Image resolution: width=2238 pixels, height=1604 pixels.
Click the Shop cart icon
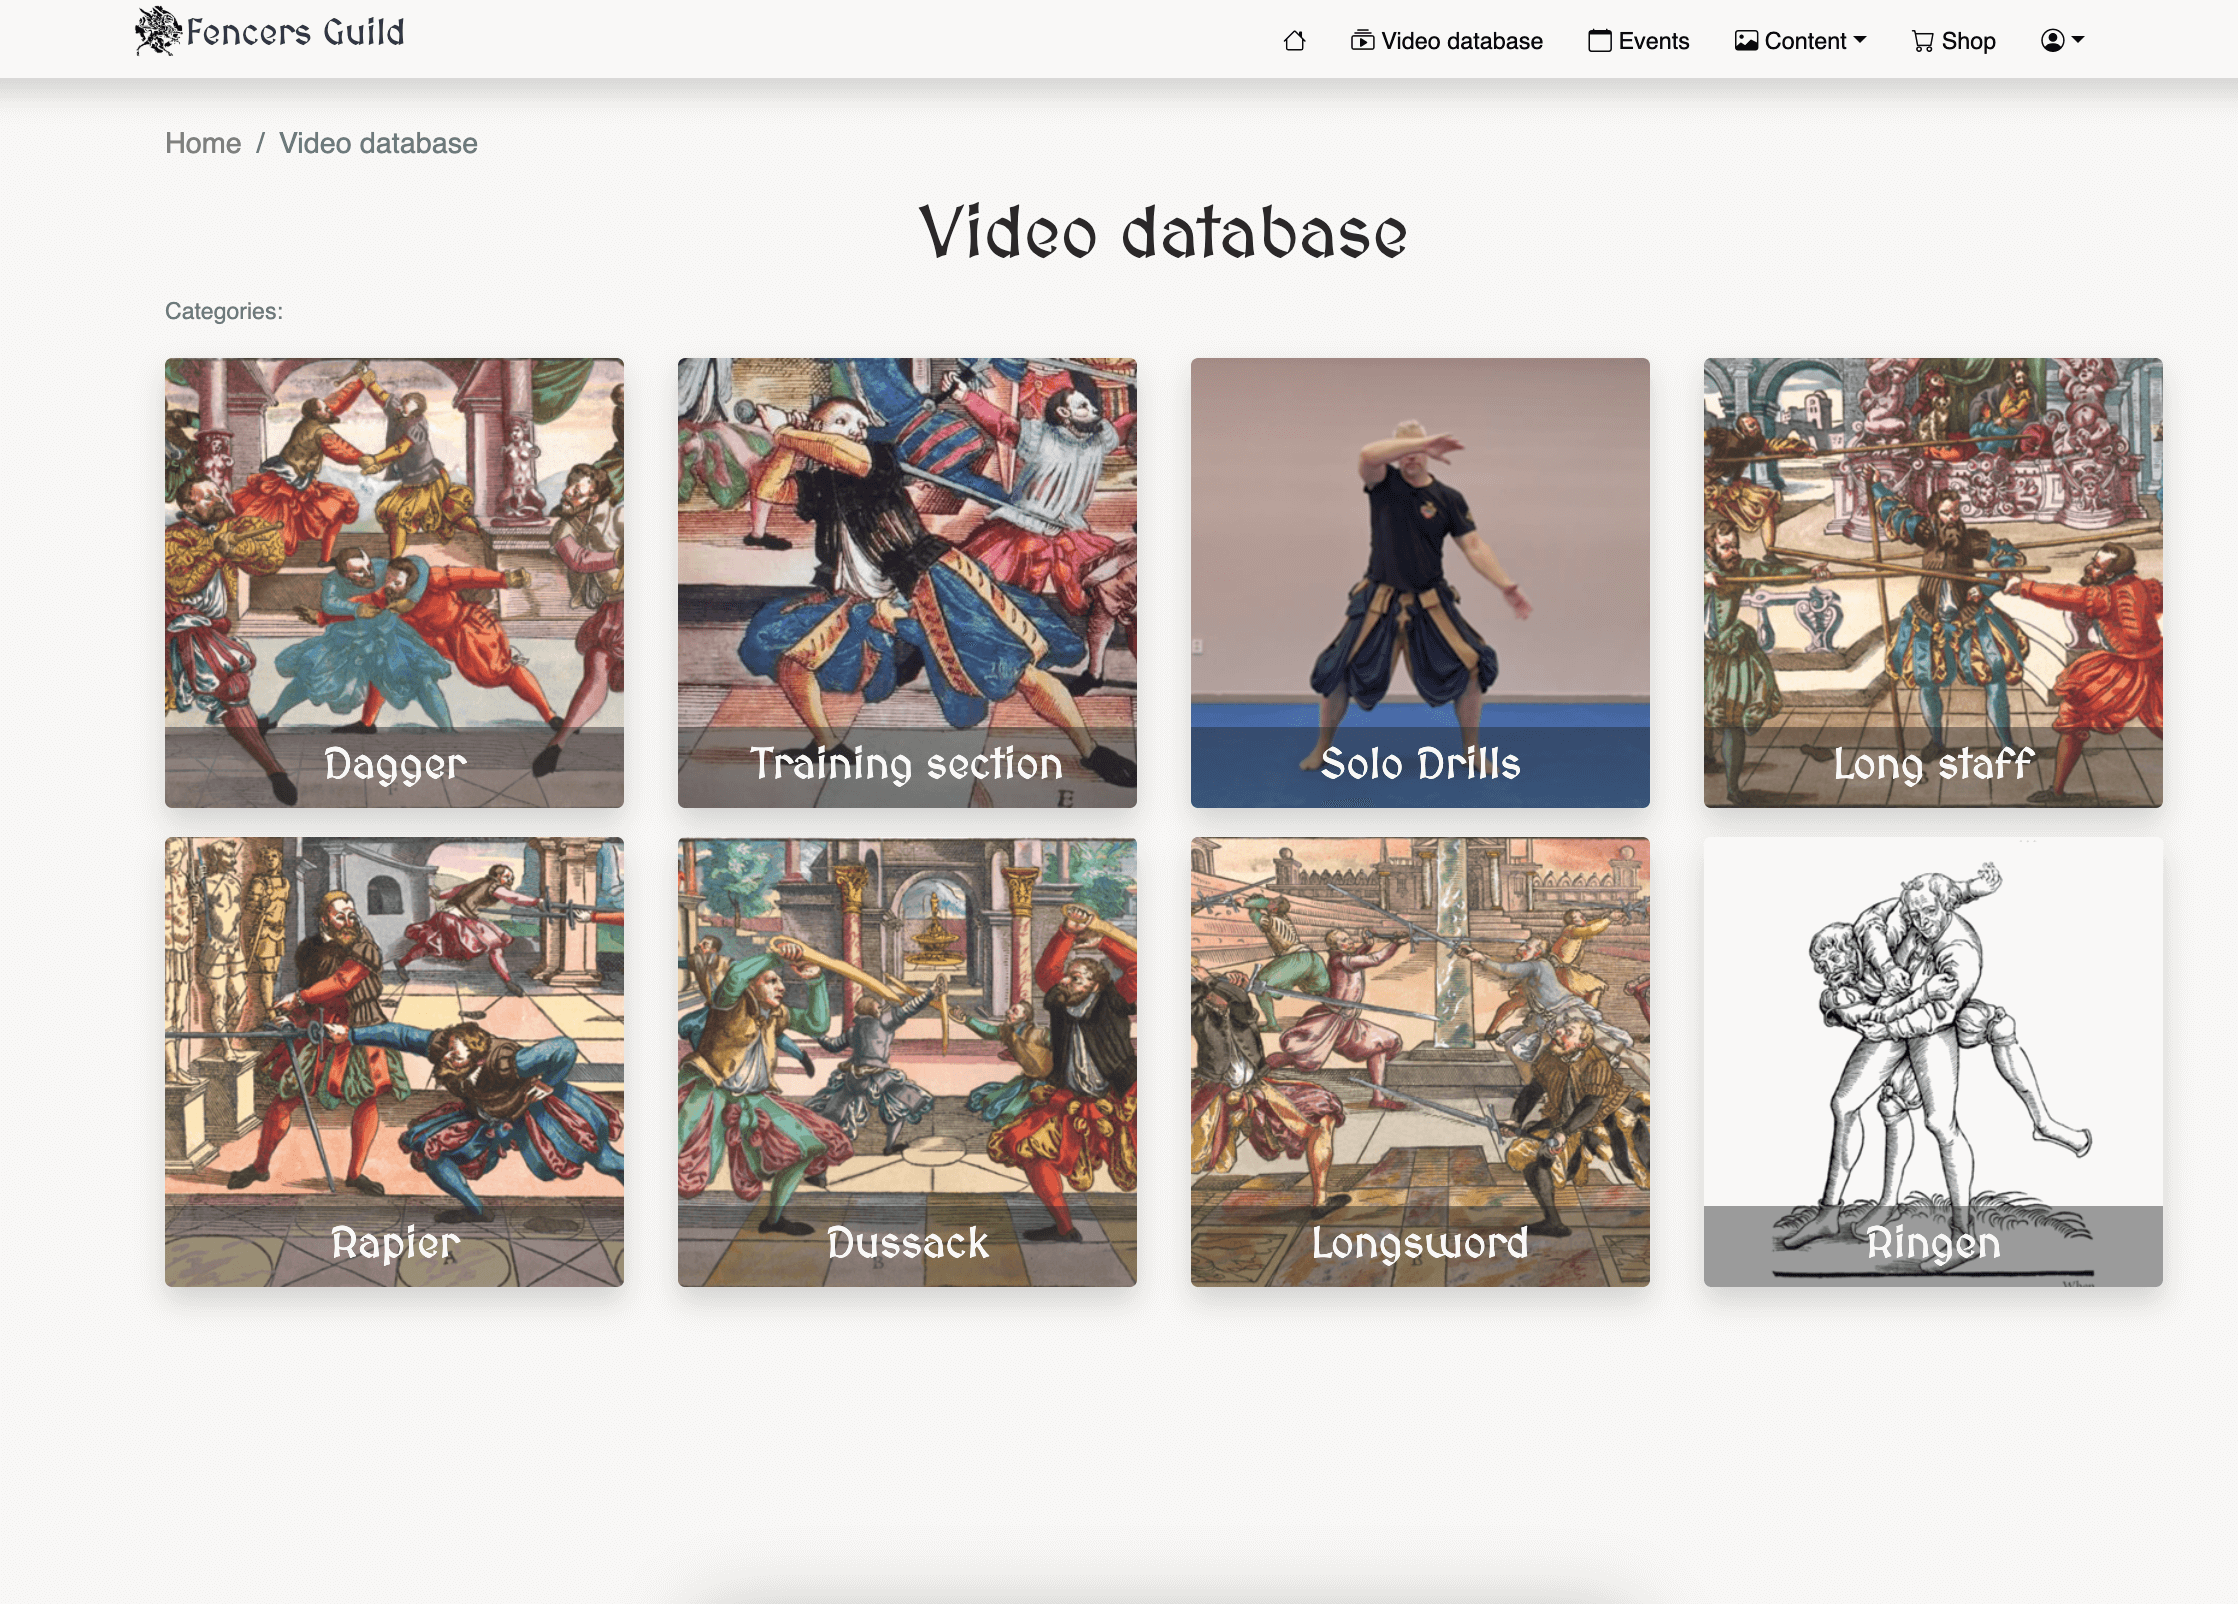[x=1922, y=41]
